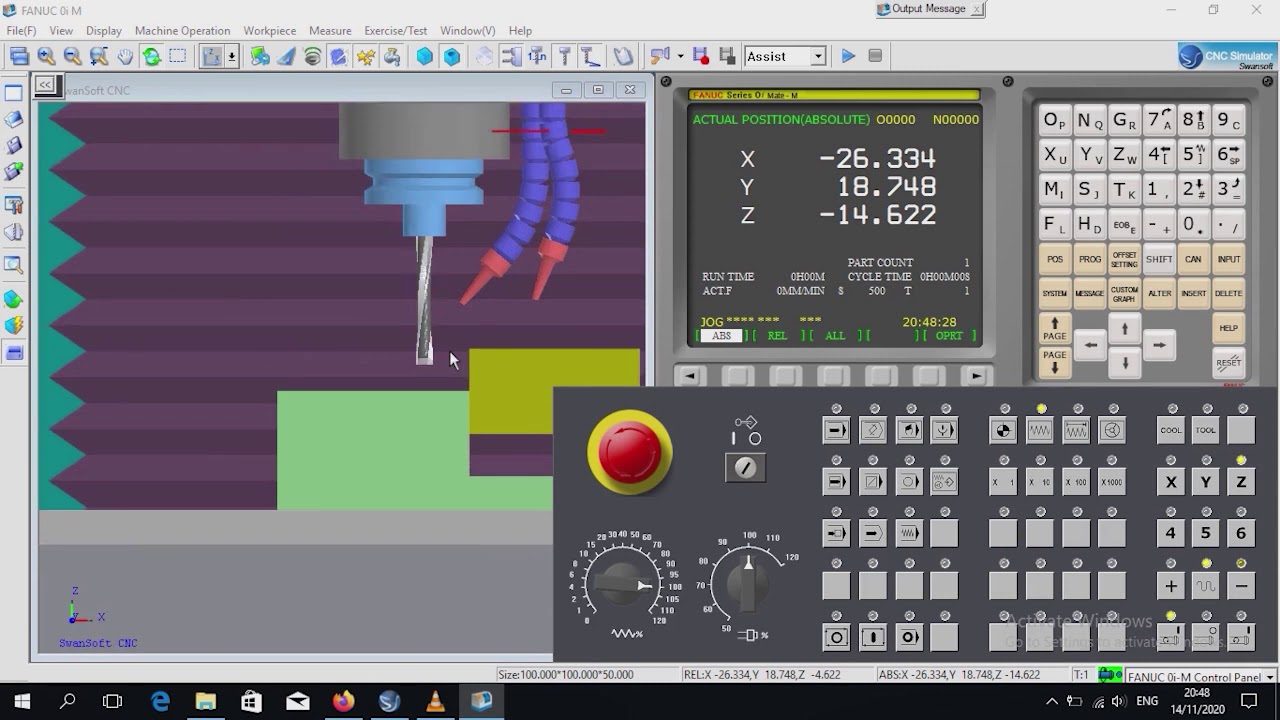Open the red record macro icon
Viewport: 1280px width, 720px height.
tap(701, 57)
